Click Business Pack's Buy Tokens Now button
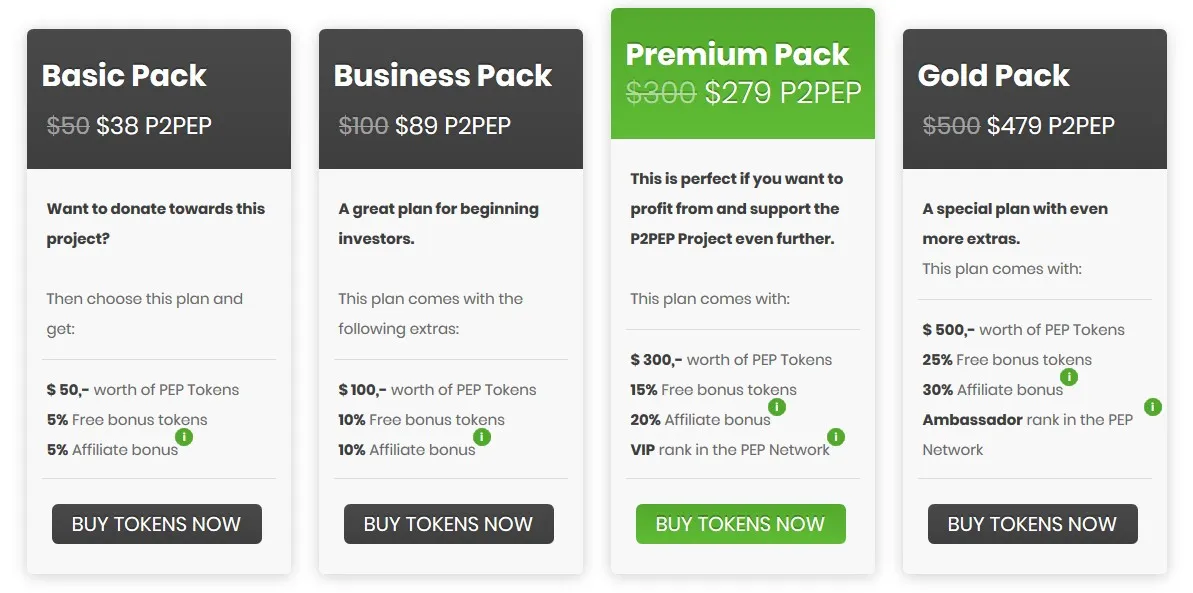Viewport: 1193px width, 593px height. [449, 524]
